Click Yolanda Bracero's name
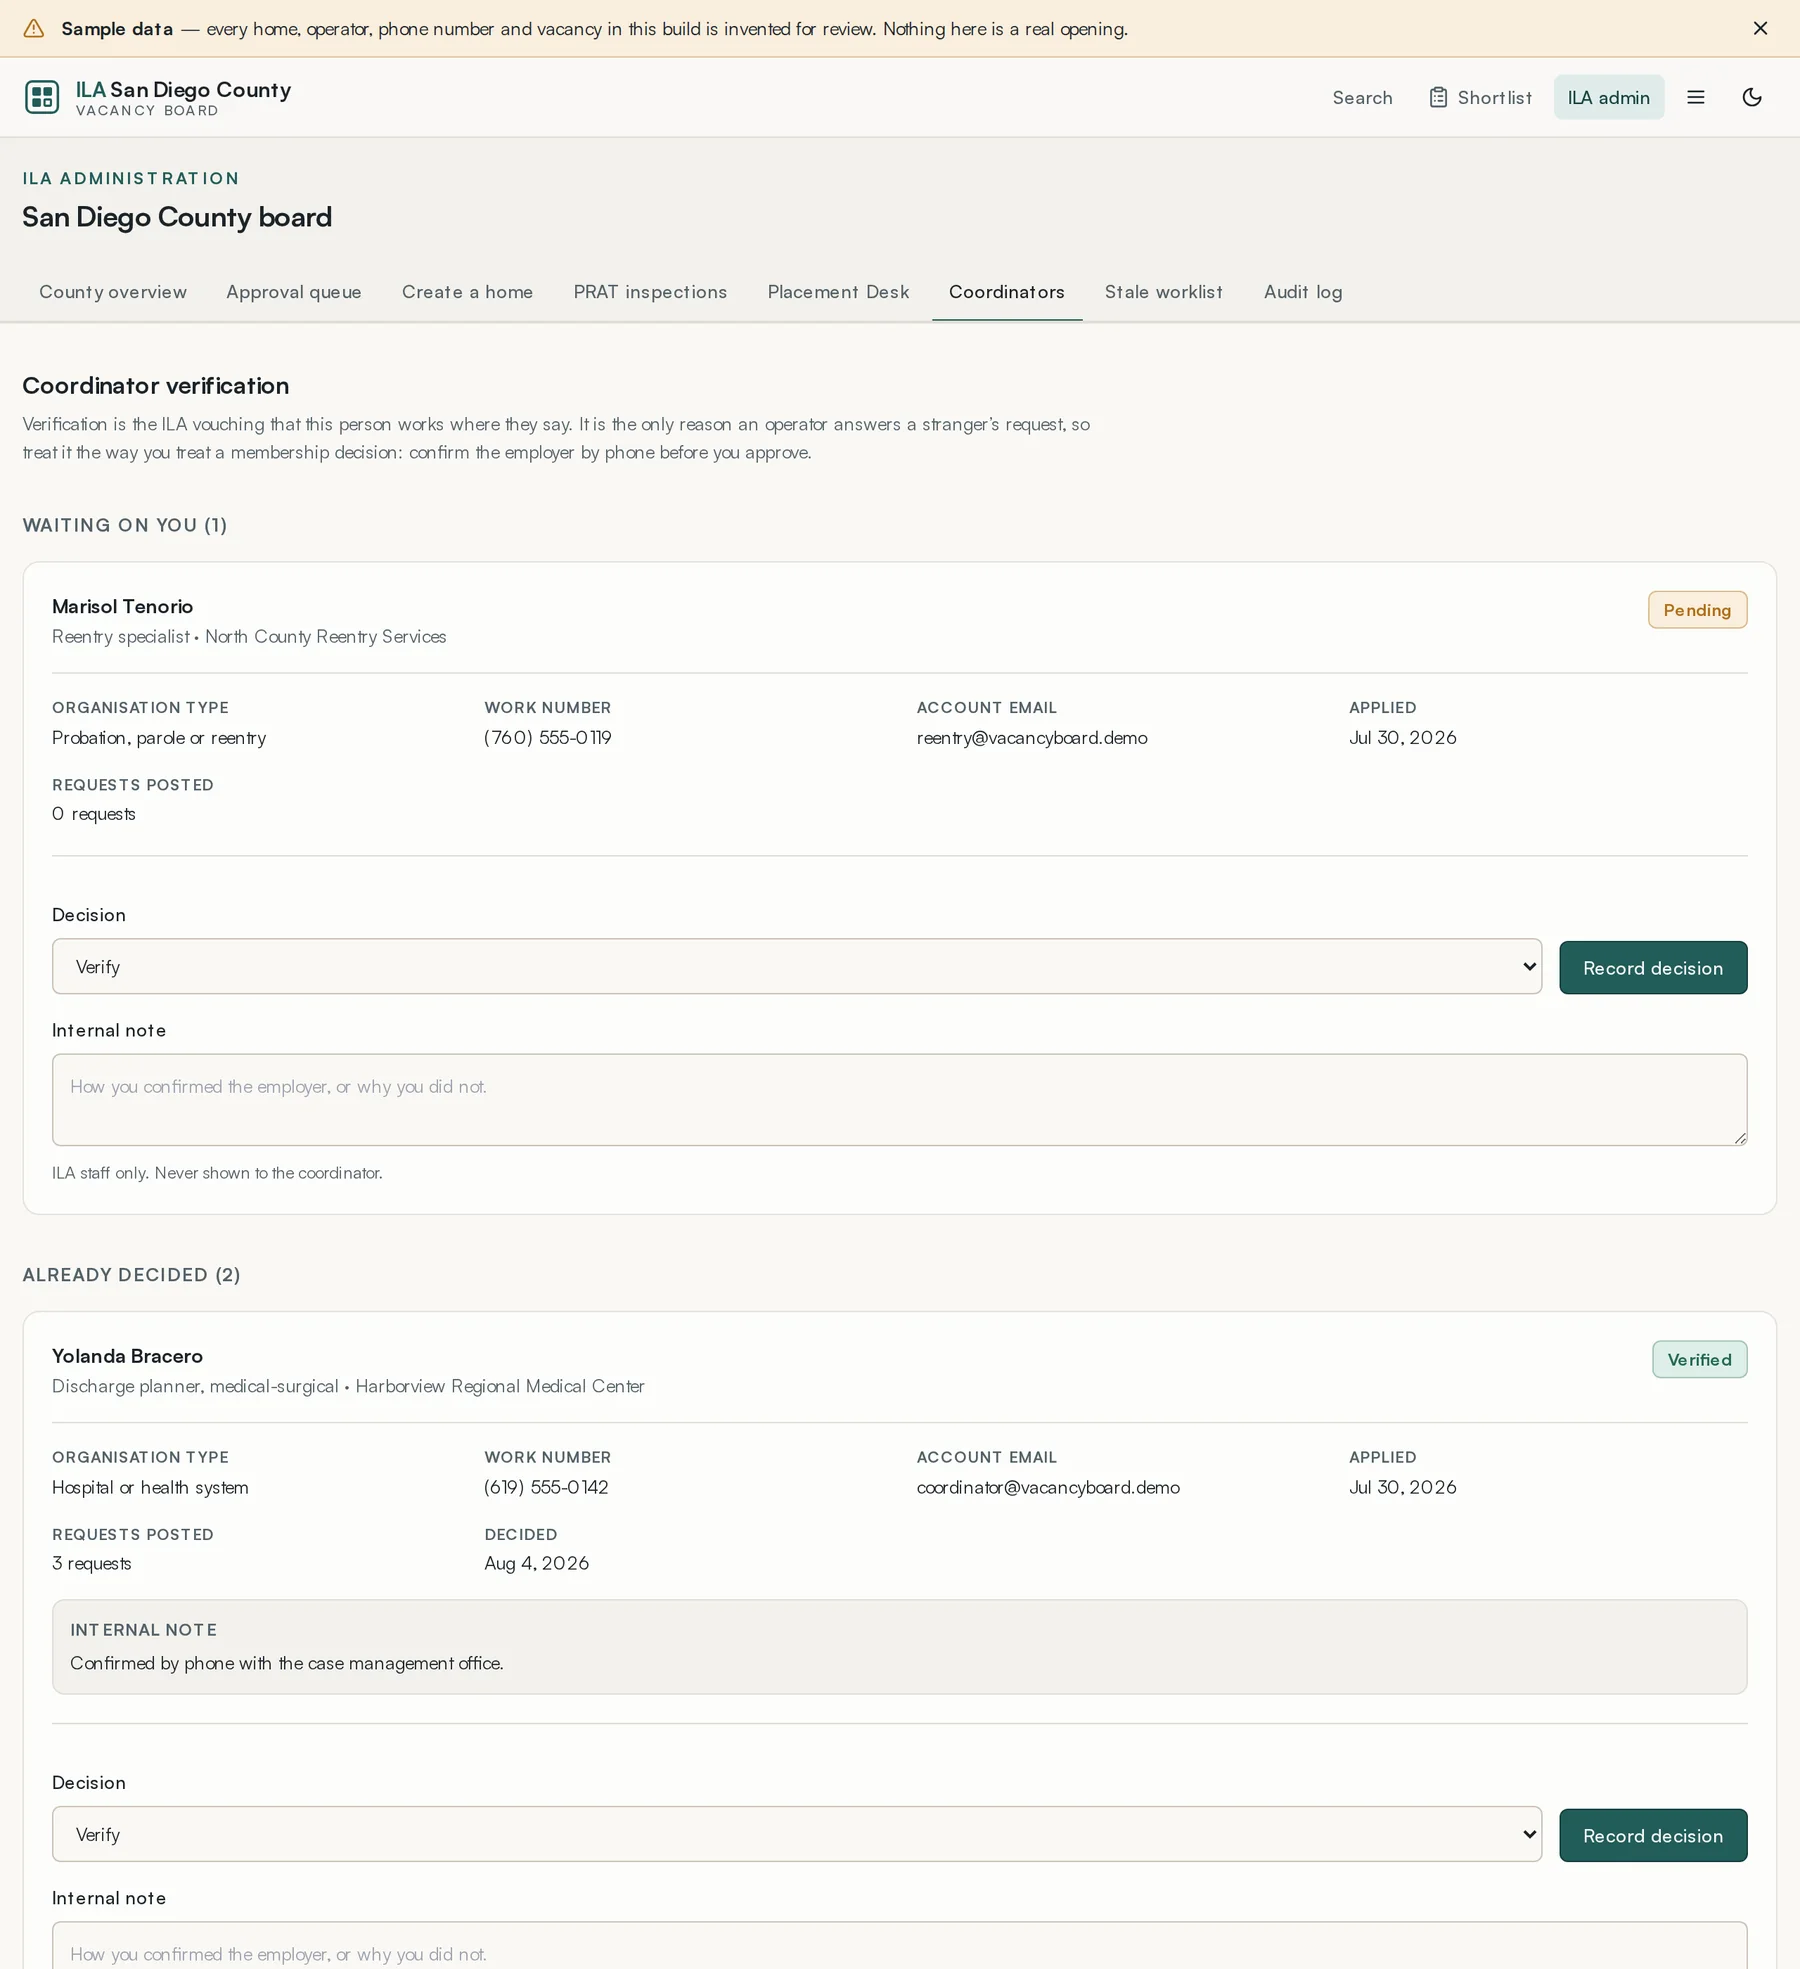 tap(127, 1356)
